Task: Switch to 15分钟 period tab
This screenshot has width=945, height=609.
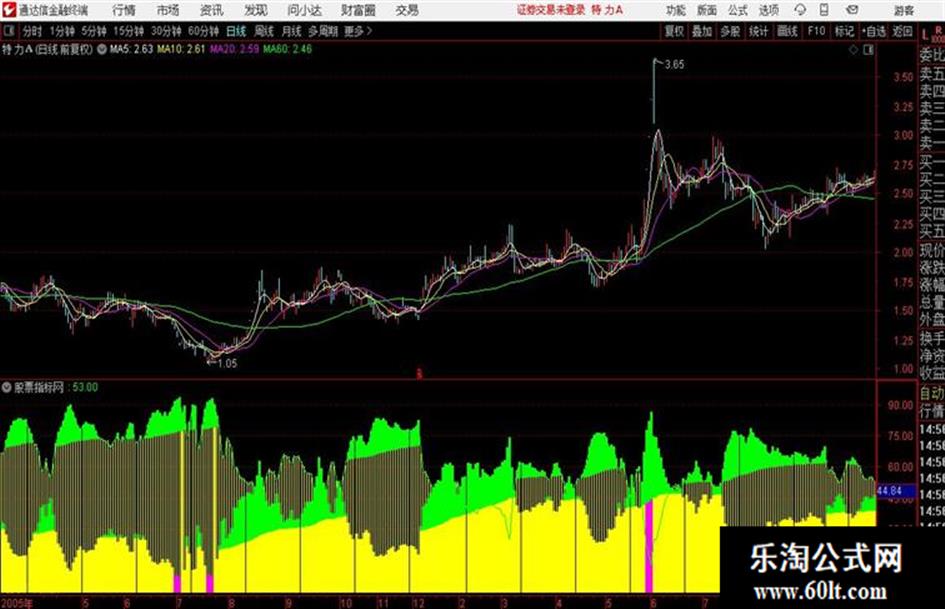Action: [129, 31]
